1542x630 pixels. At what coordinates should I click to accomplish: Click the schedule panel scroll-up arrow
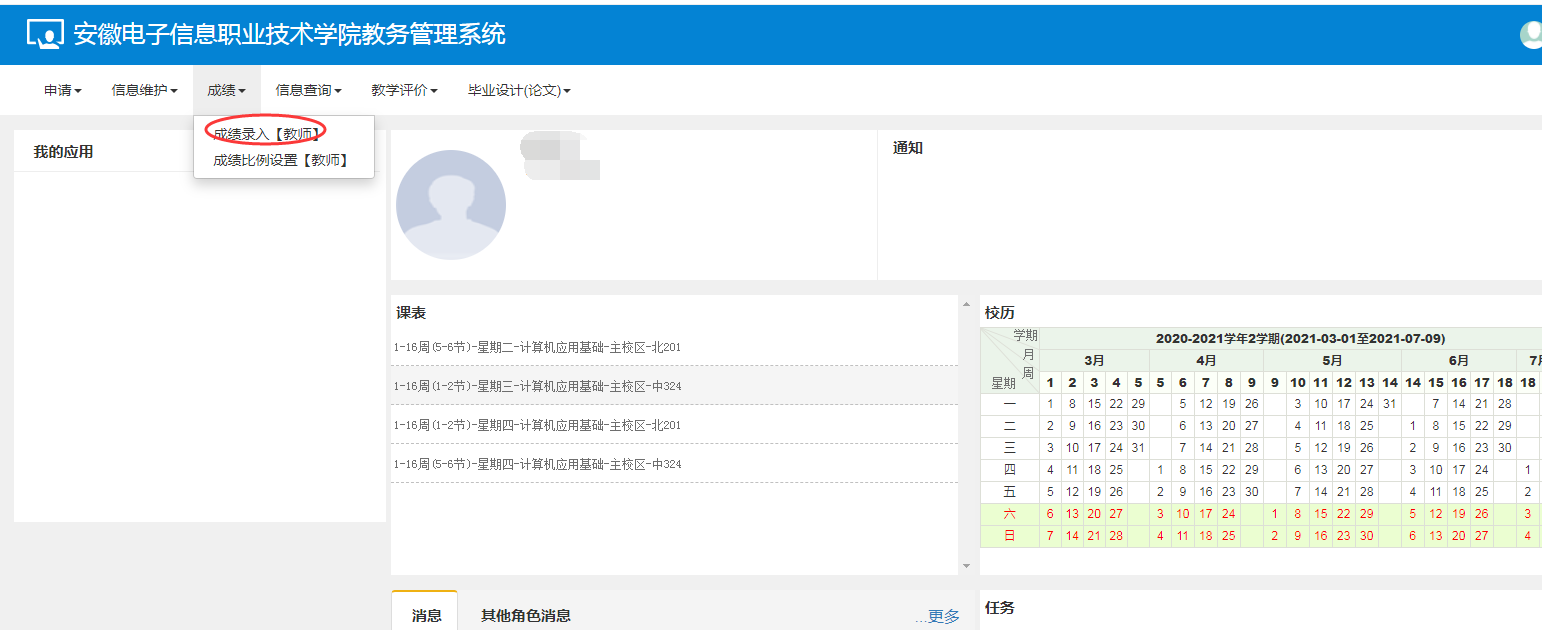pyautogui.click(x=965, y=304)
